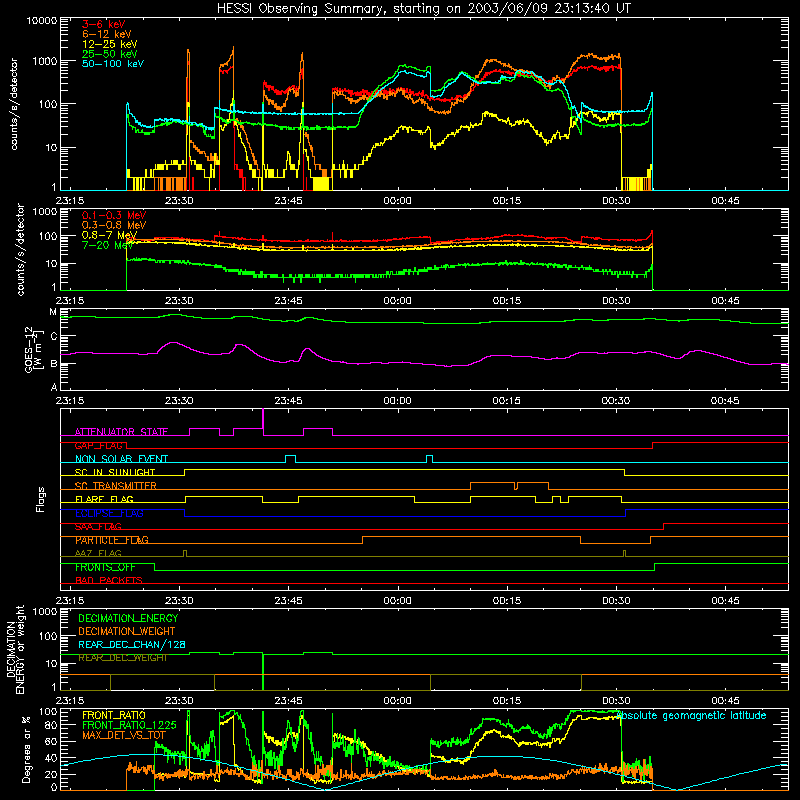Click the DECIMATION_WEIGHT legend label
This screenshot has width=800, height=800.
coord(127,631)
